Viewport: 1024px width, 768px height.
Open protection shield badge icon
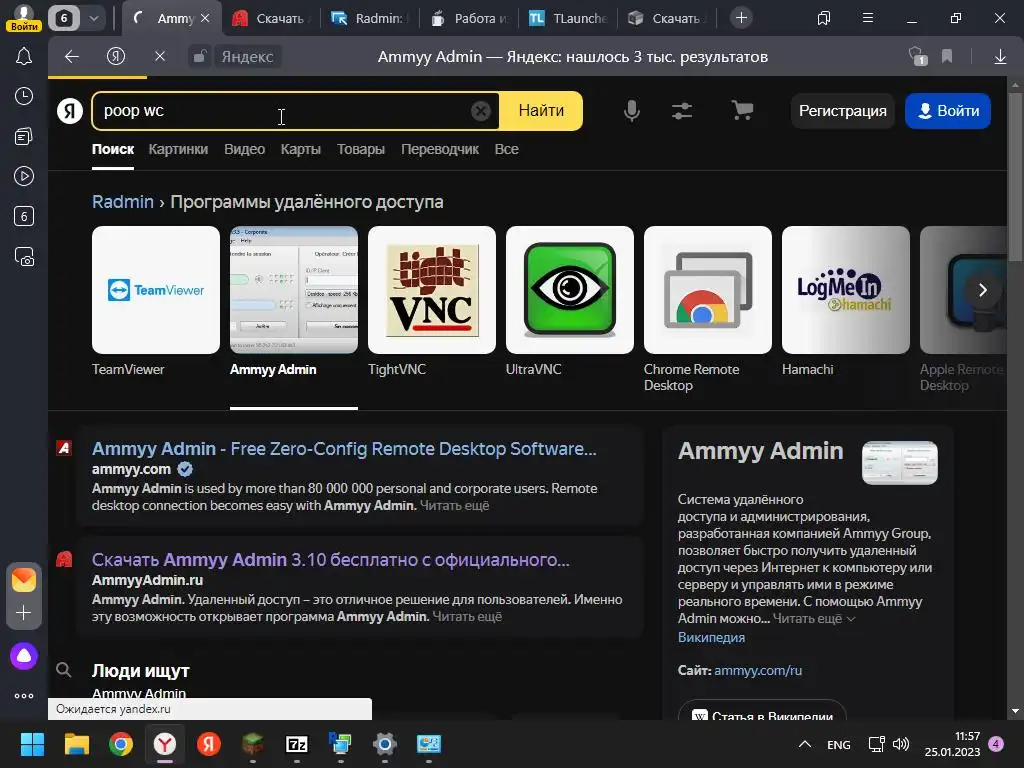tap(918, 57)
